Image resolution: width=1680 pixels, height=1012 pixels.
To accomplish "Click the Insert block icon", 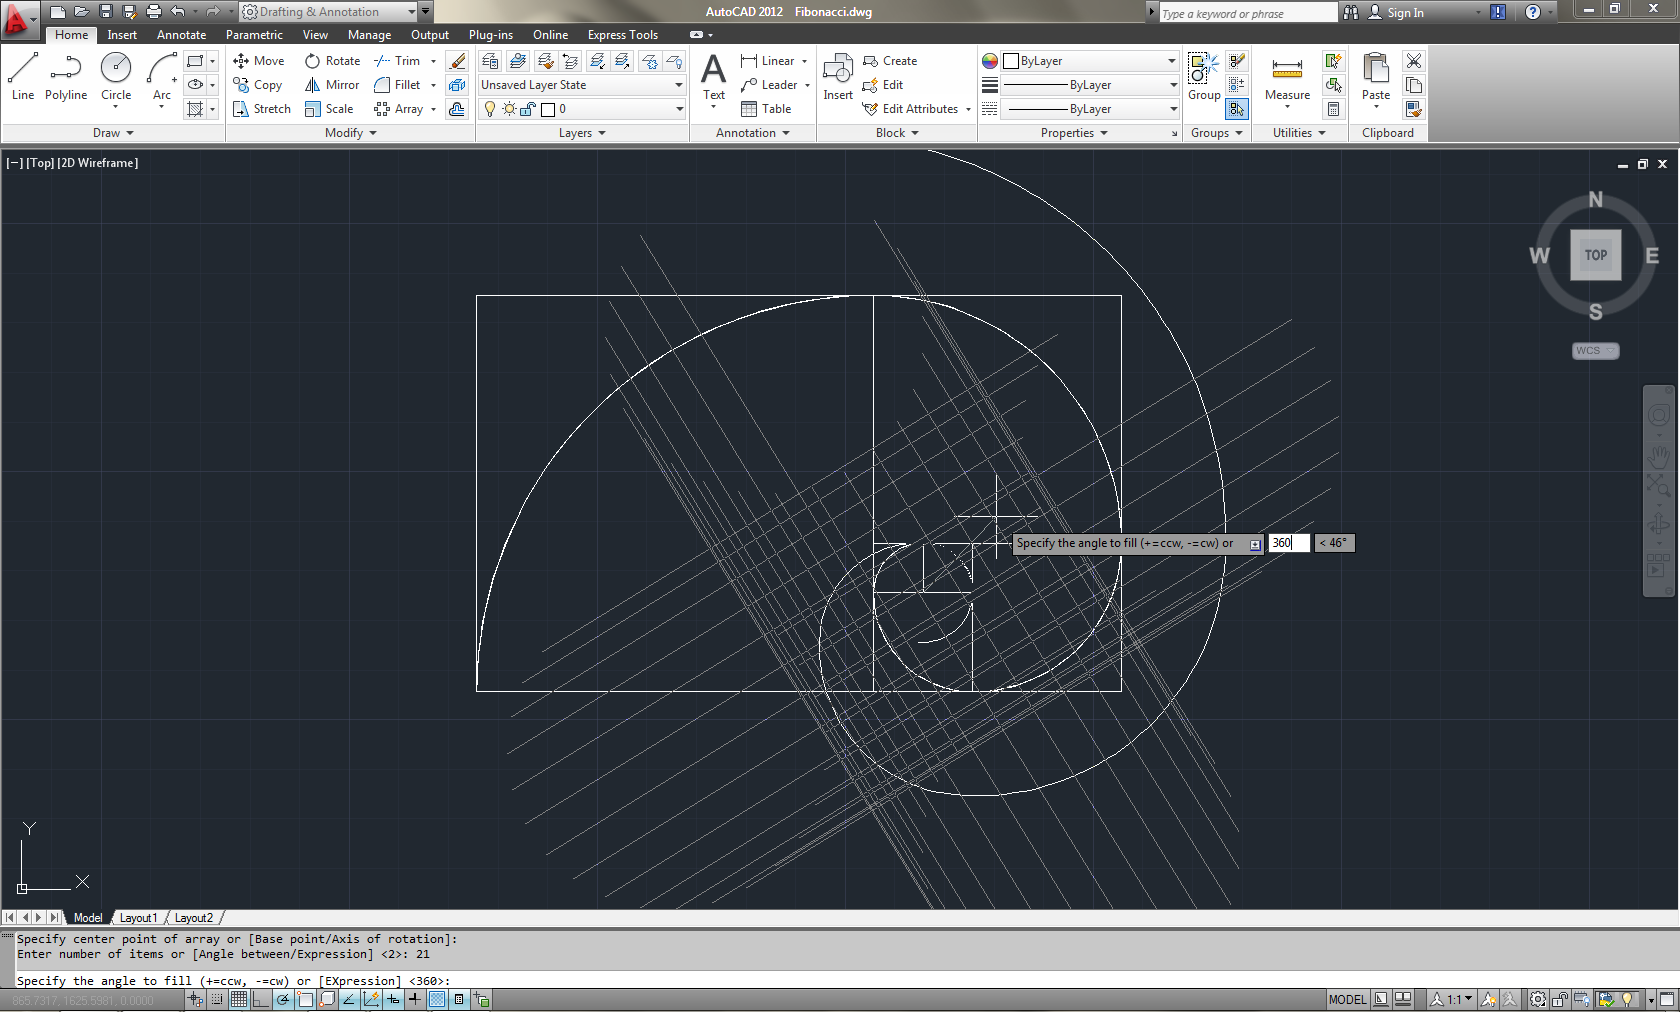I will click(x=837, y=72).
